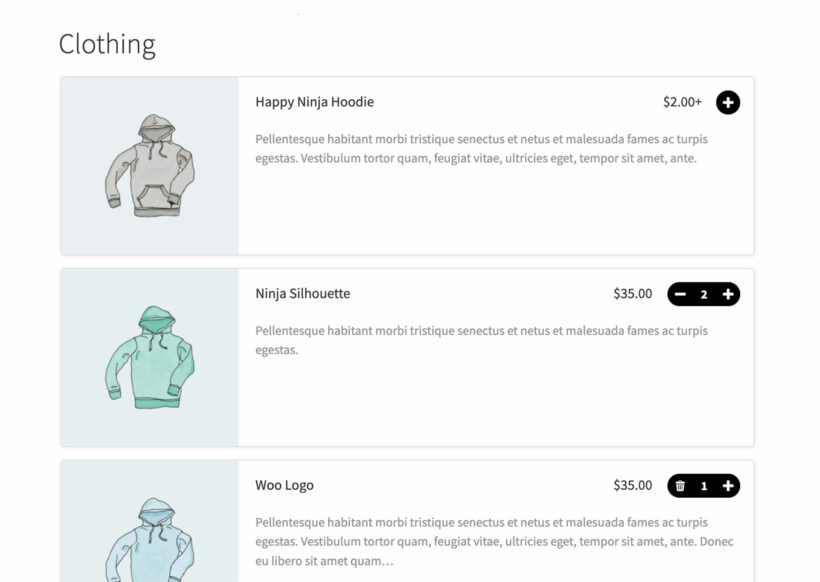This screenshot has height=582, width=820.
Task: Open the Happy Ninja Hoodie product page
Action: 315,102
